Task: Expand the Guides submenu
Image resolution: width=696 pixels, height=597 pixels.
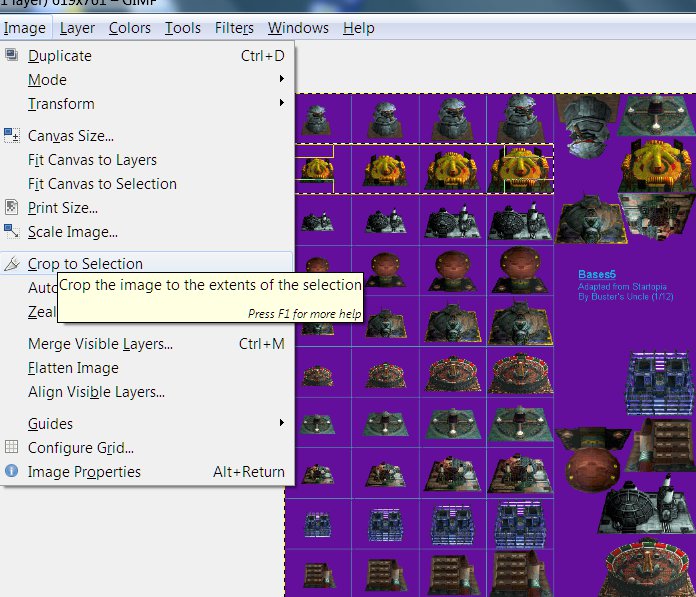Action: 146,423
